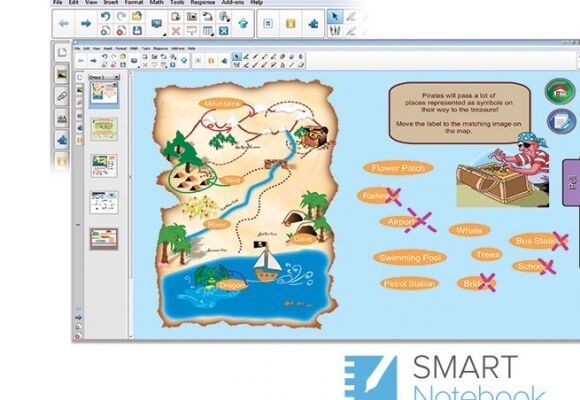Image resolution: width=580 pixels, height=400 pixels.
Task: Click the pirate ship on the map
Action: coord(267,261)
